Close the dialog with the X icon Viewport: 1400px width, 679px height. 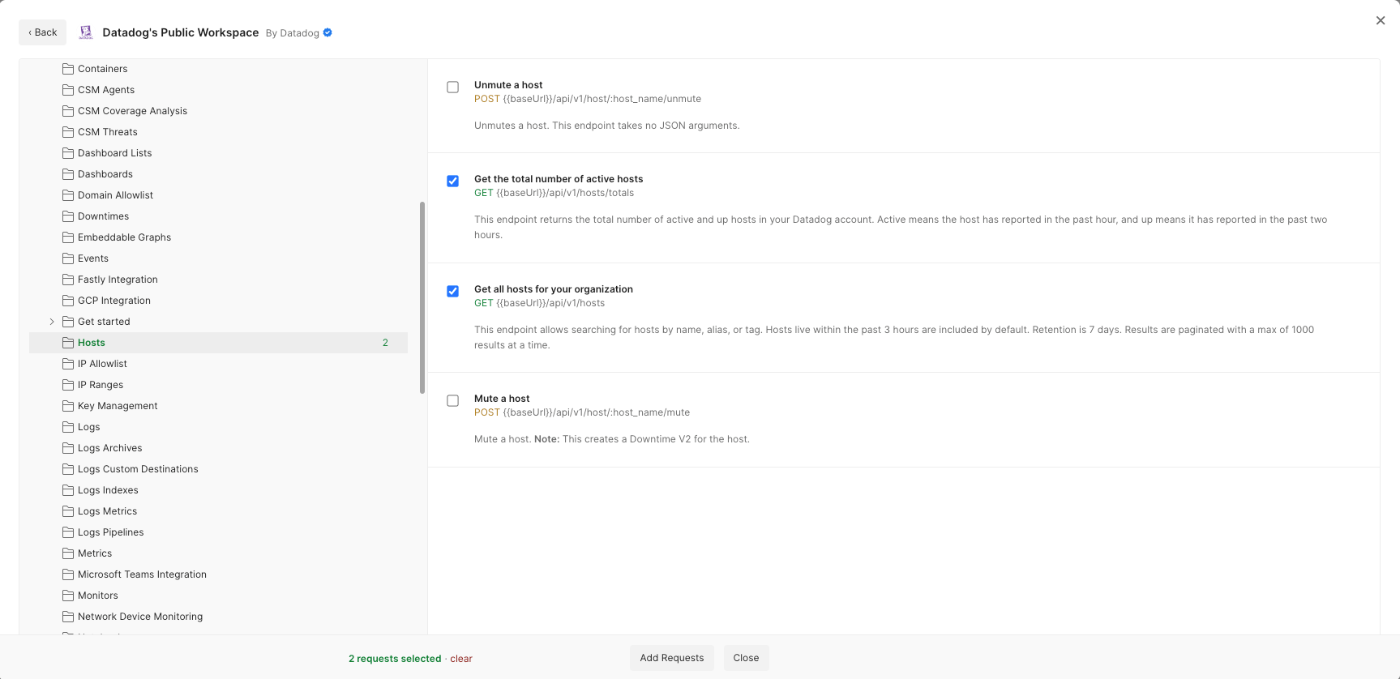pos(1381,20)
